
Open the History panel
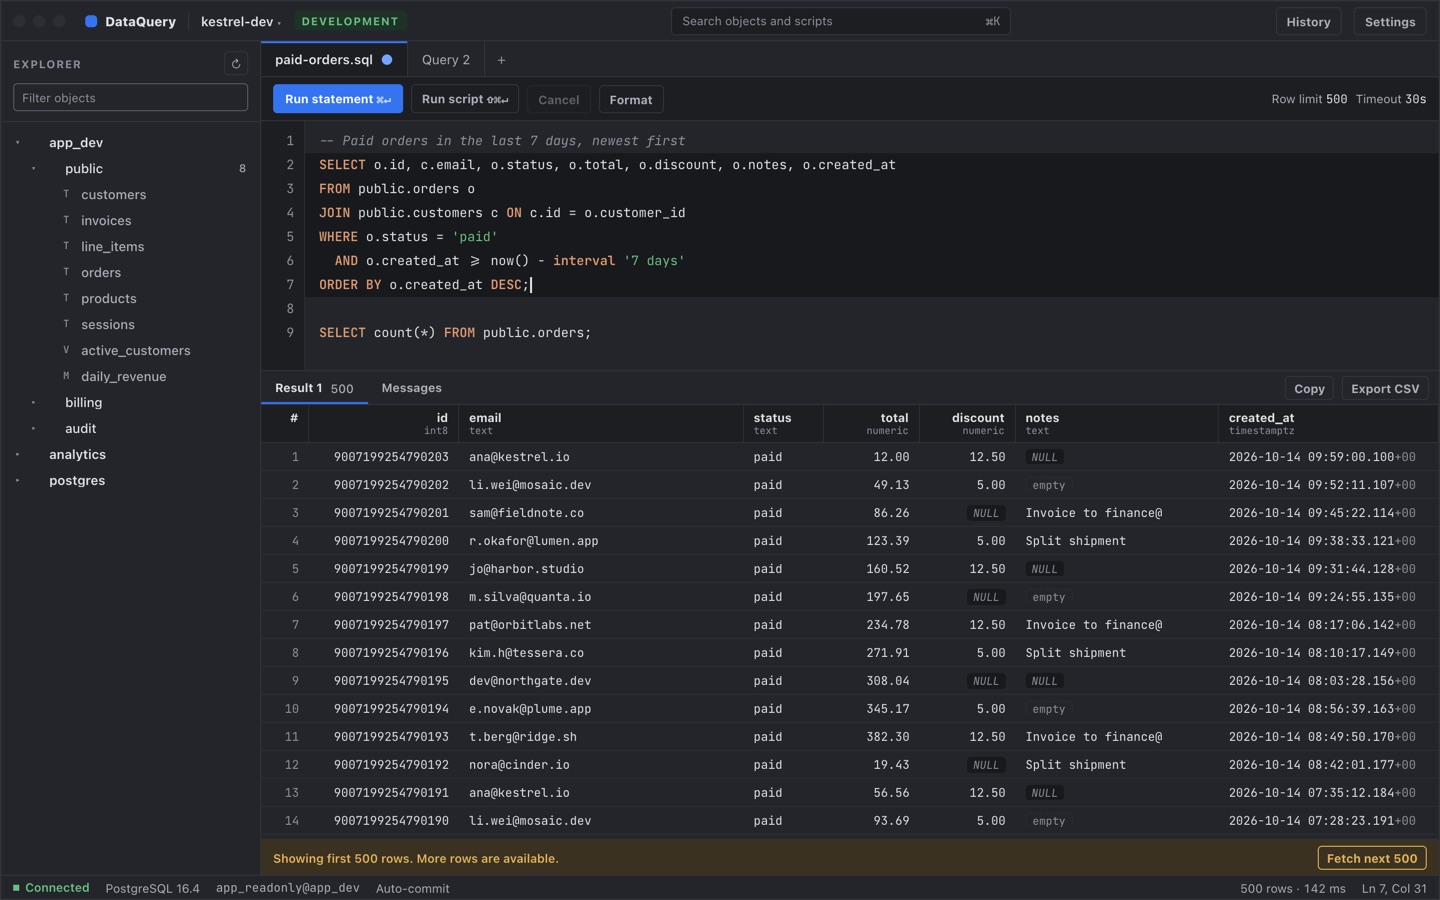[1308, 21]
